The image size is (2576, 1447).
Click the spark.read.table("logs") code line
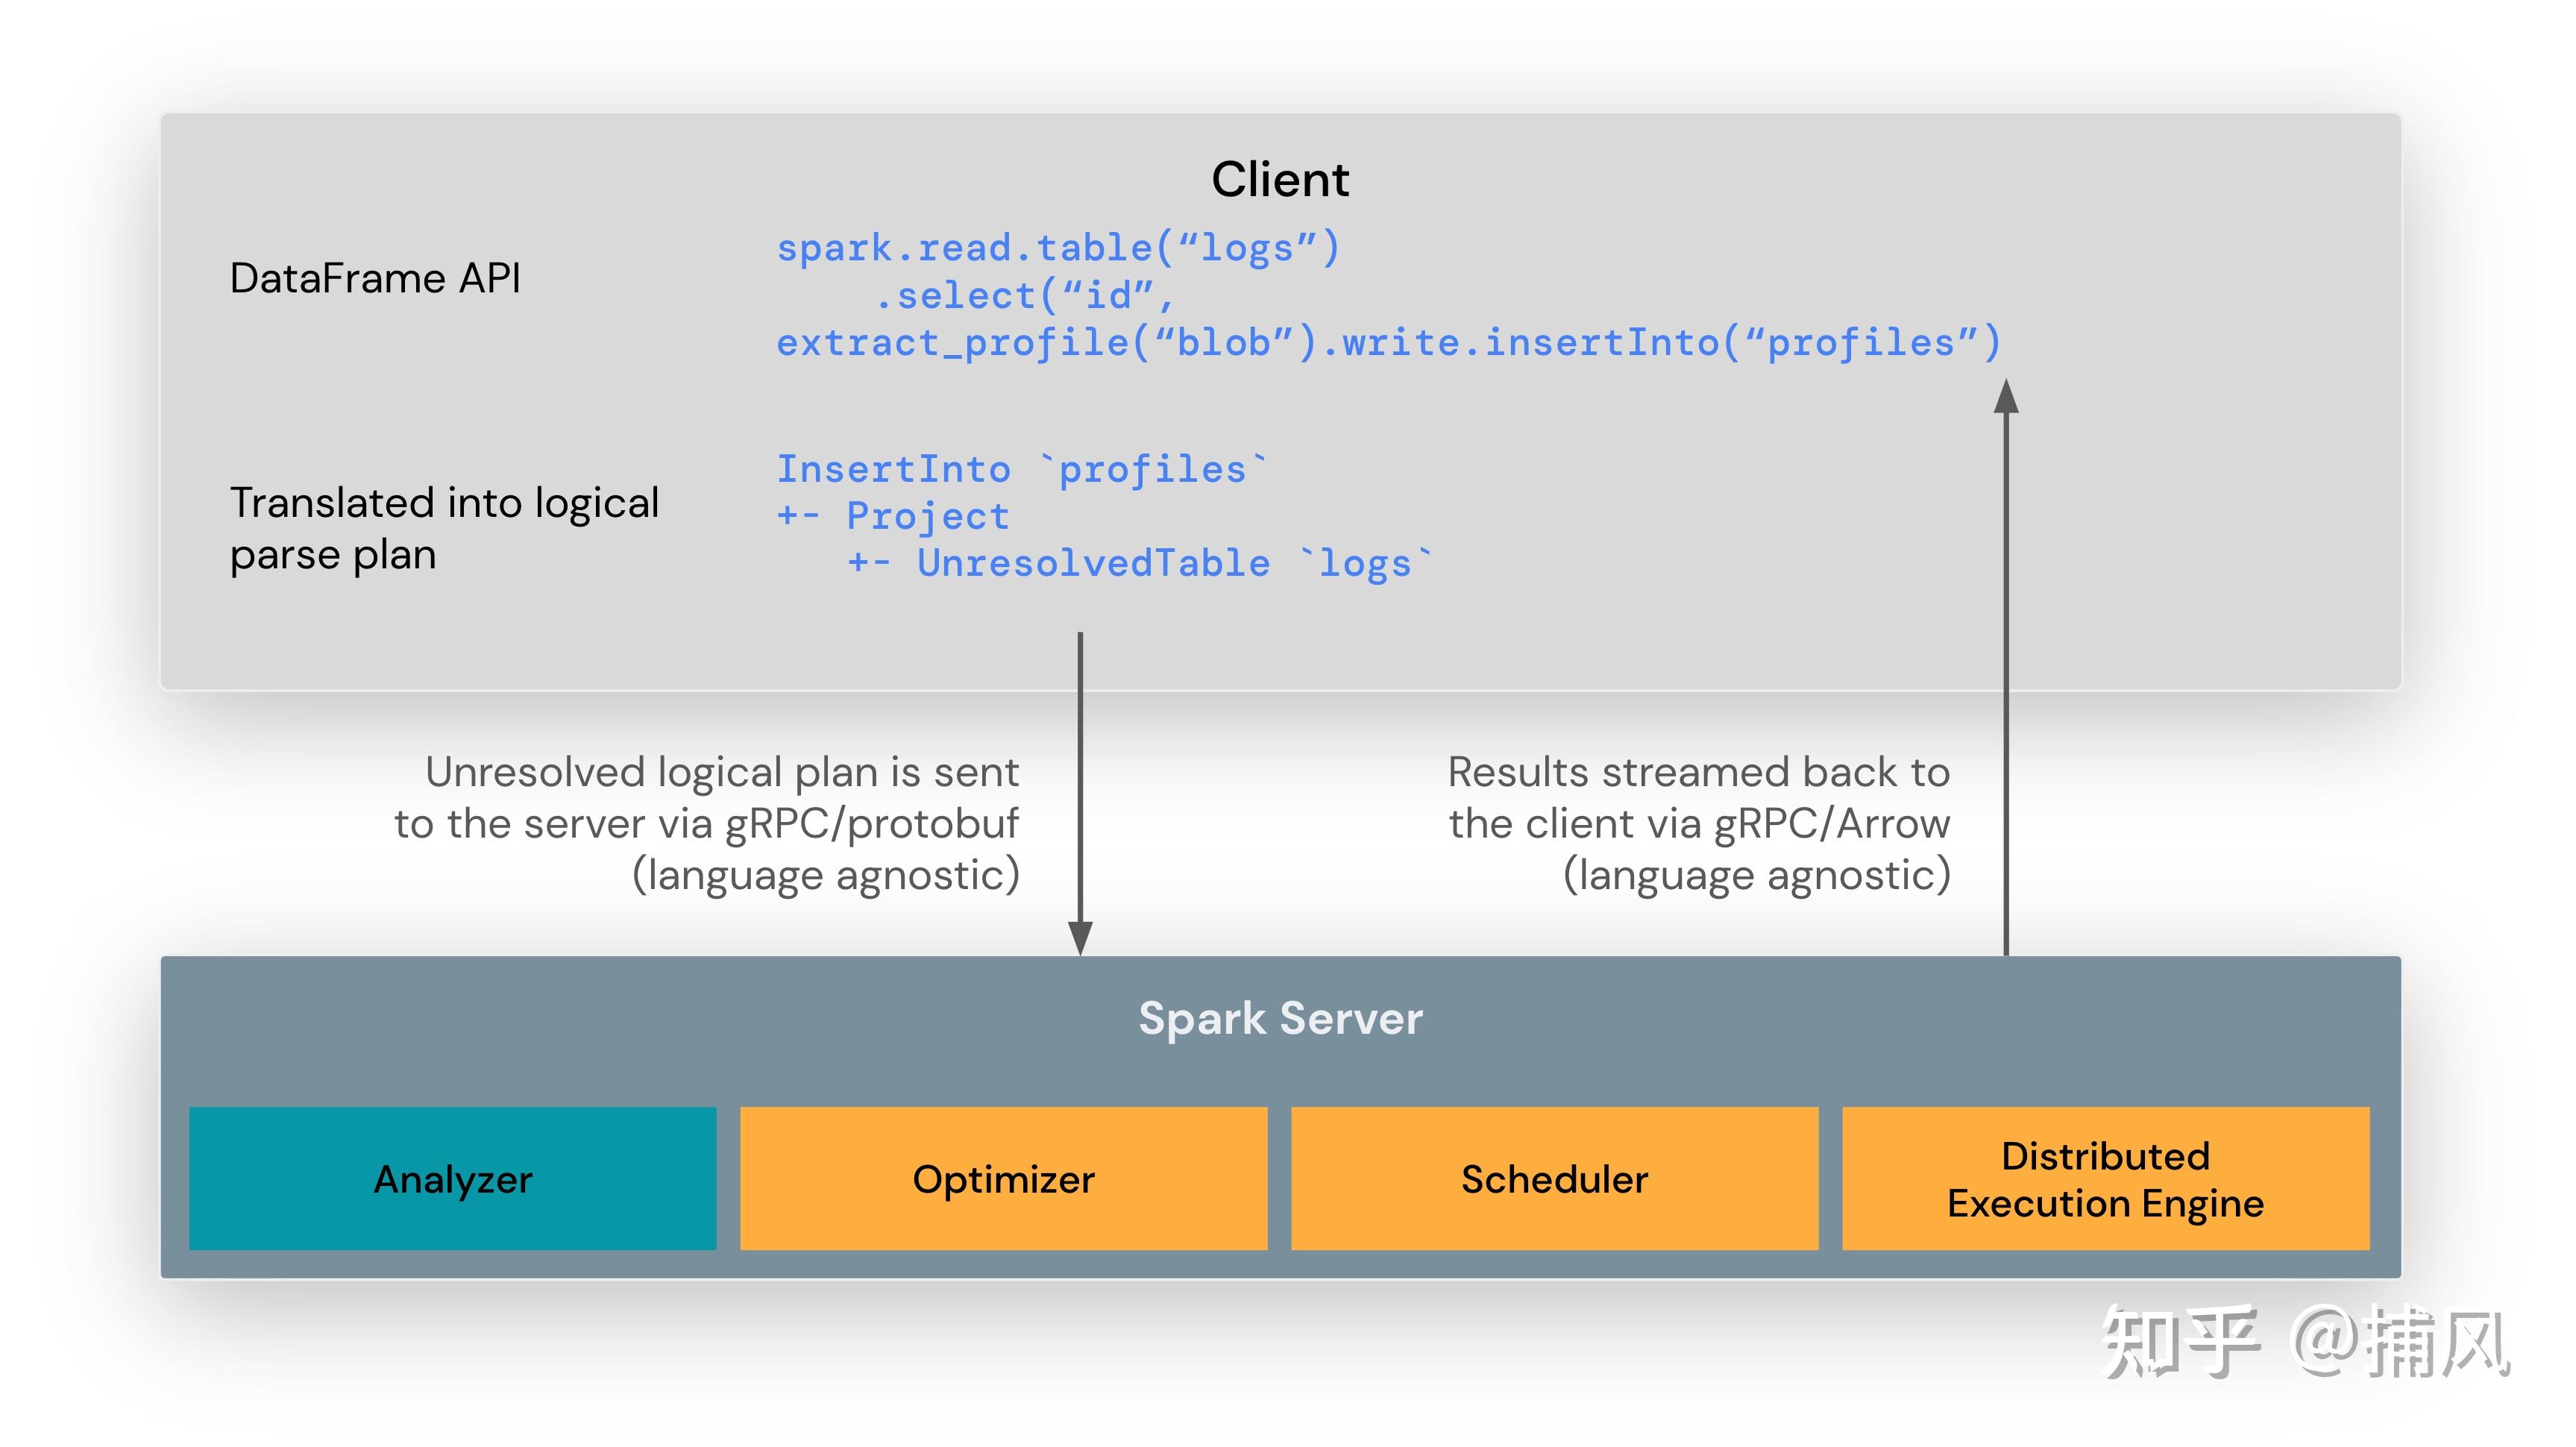click(x=1057, y=248)
